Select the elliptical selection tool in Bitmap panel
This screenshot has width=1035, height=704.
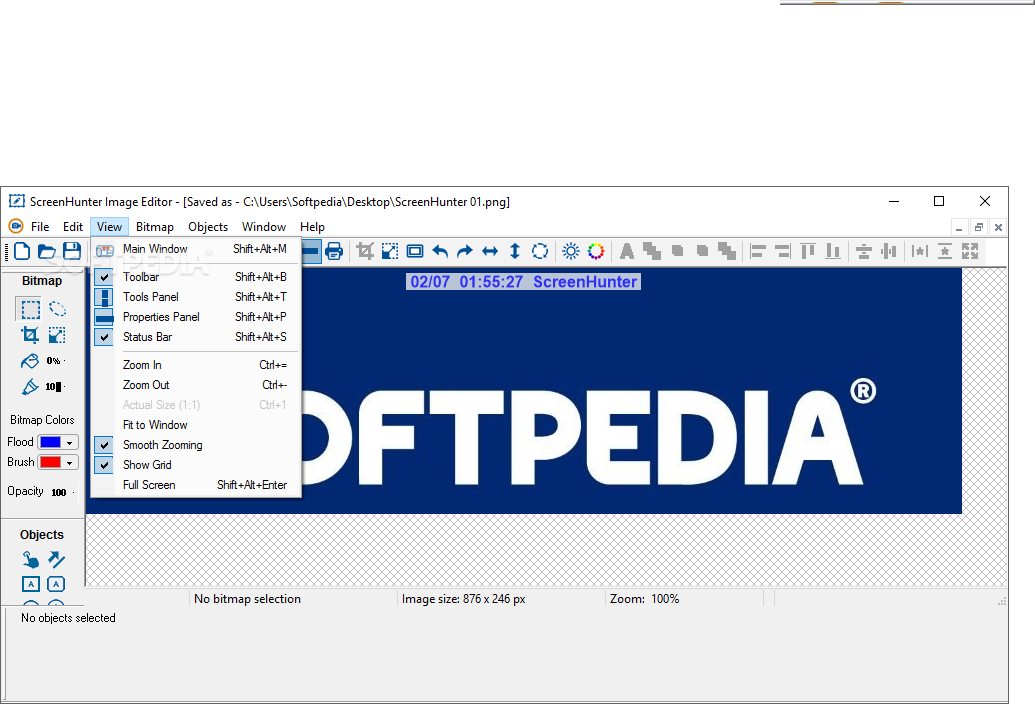point(57,309)
